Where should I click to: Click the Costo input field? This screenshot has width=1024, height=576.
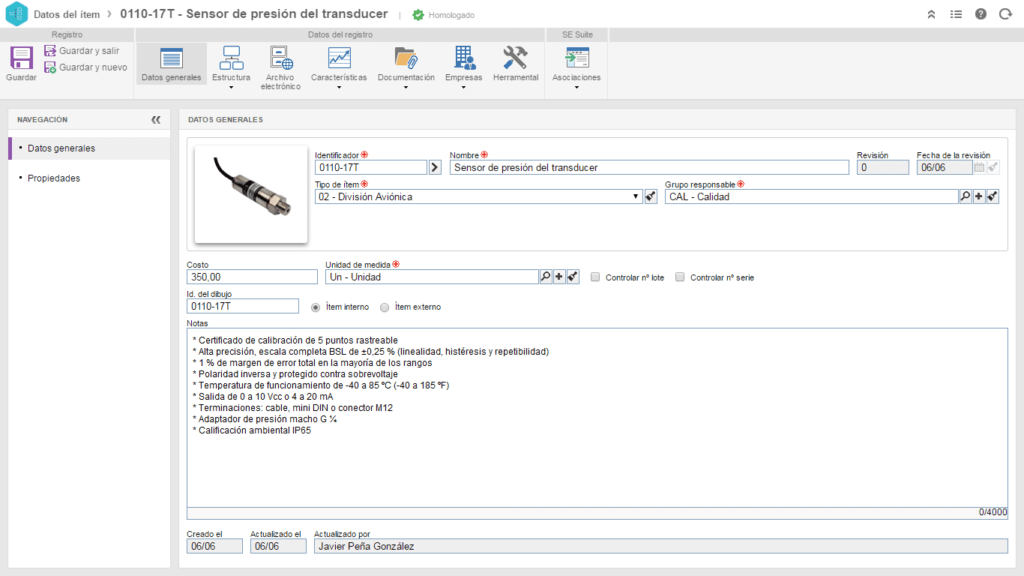coord(251,277)
